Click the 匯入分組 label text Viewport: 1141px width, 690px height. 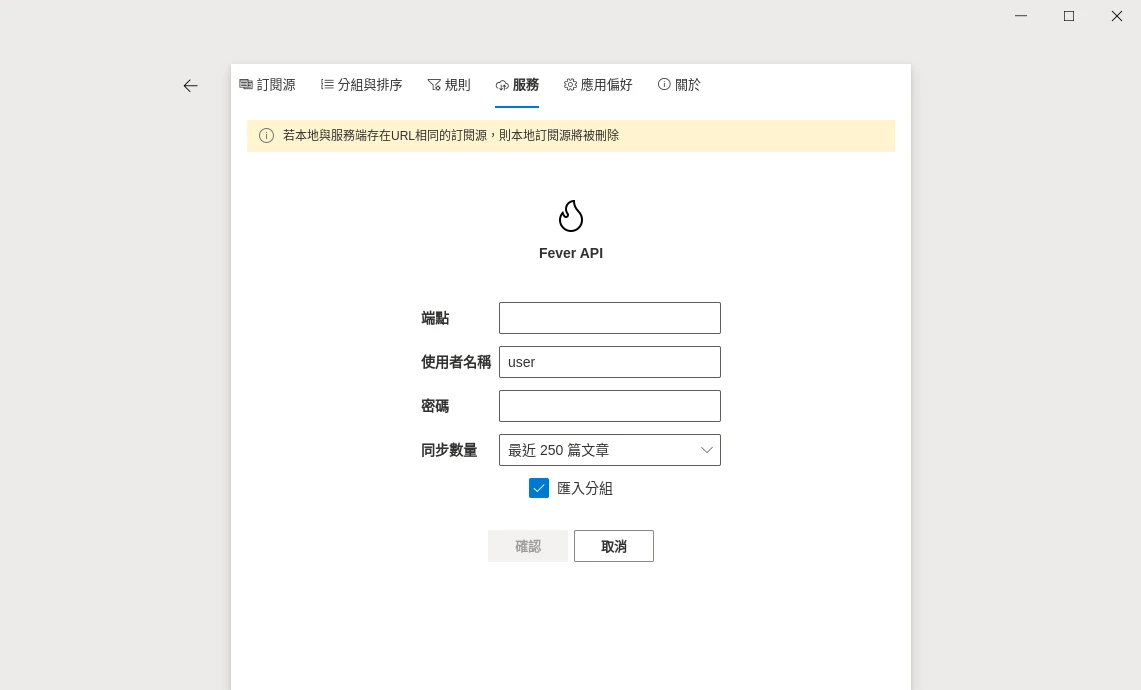tap(584, 488)
